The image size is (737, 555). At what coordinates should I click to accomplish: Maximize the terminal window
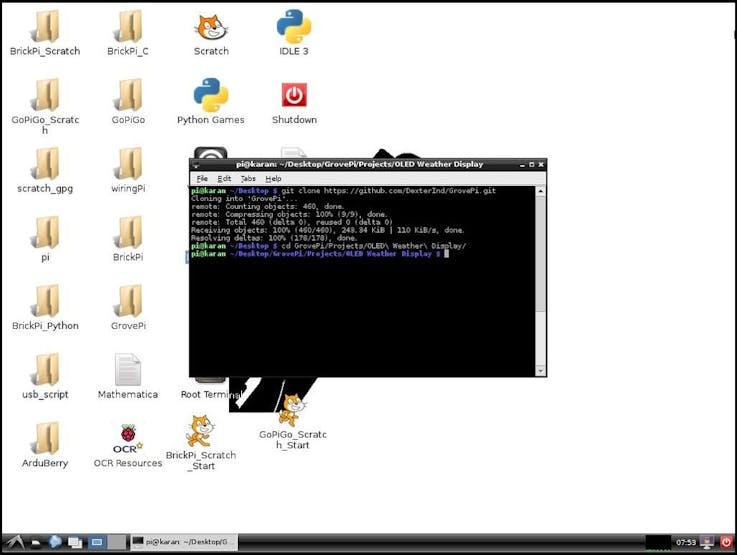click(532, 164)
